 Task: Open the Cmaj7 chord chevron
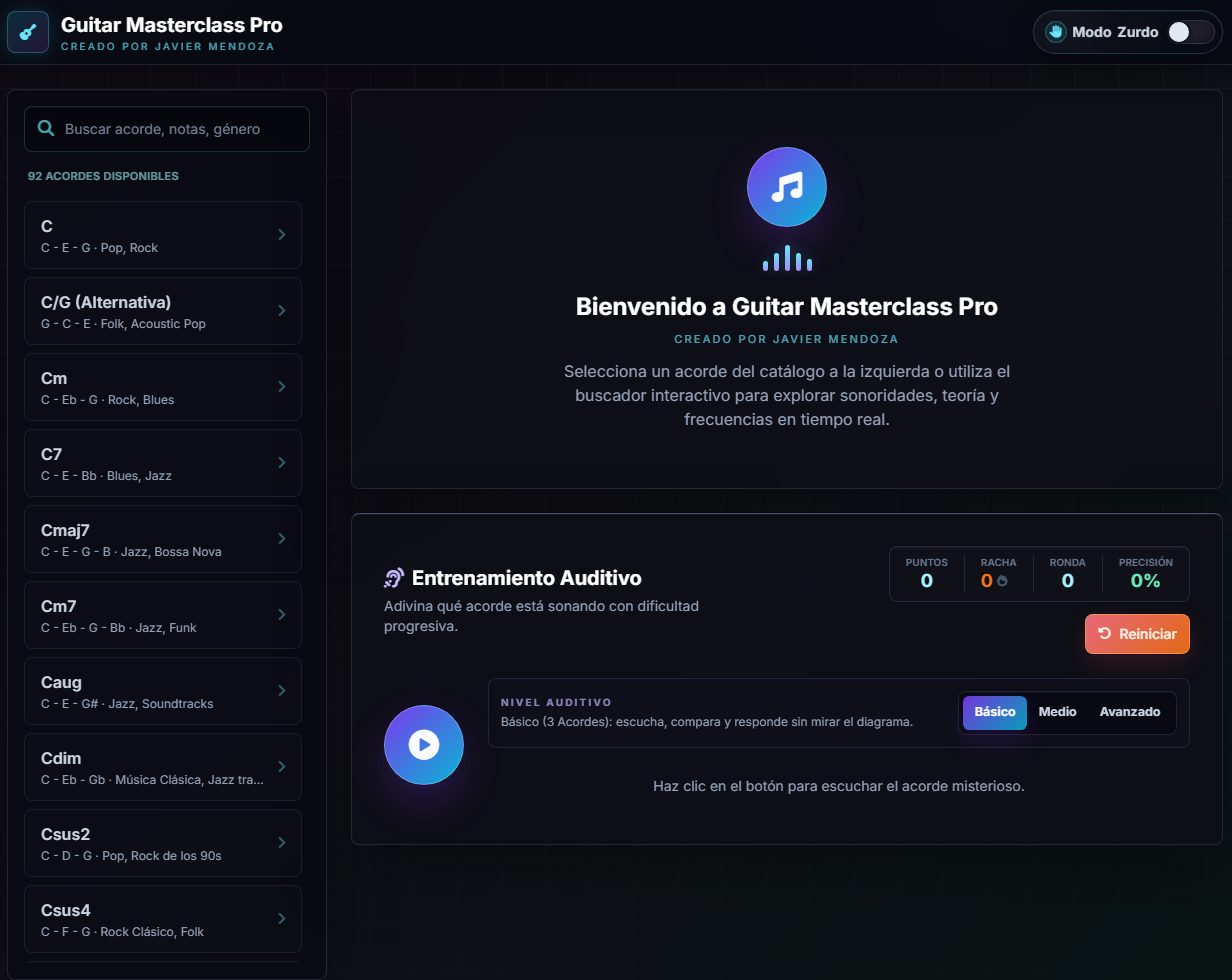pos(282,538)
